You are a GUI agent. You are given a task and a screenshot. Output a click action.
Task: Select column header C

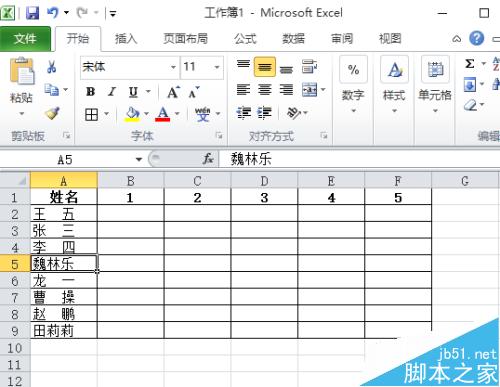pos(197,181)
